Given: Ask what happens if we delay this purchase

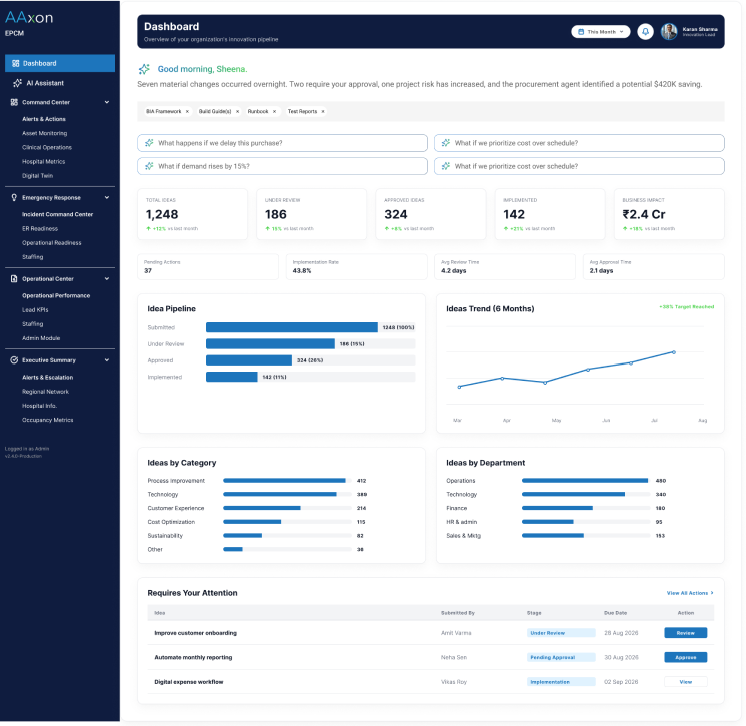Looking at the screenshot, I should (282, 143).
